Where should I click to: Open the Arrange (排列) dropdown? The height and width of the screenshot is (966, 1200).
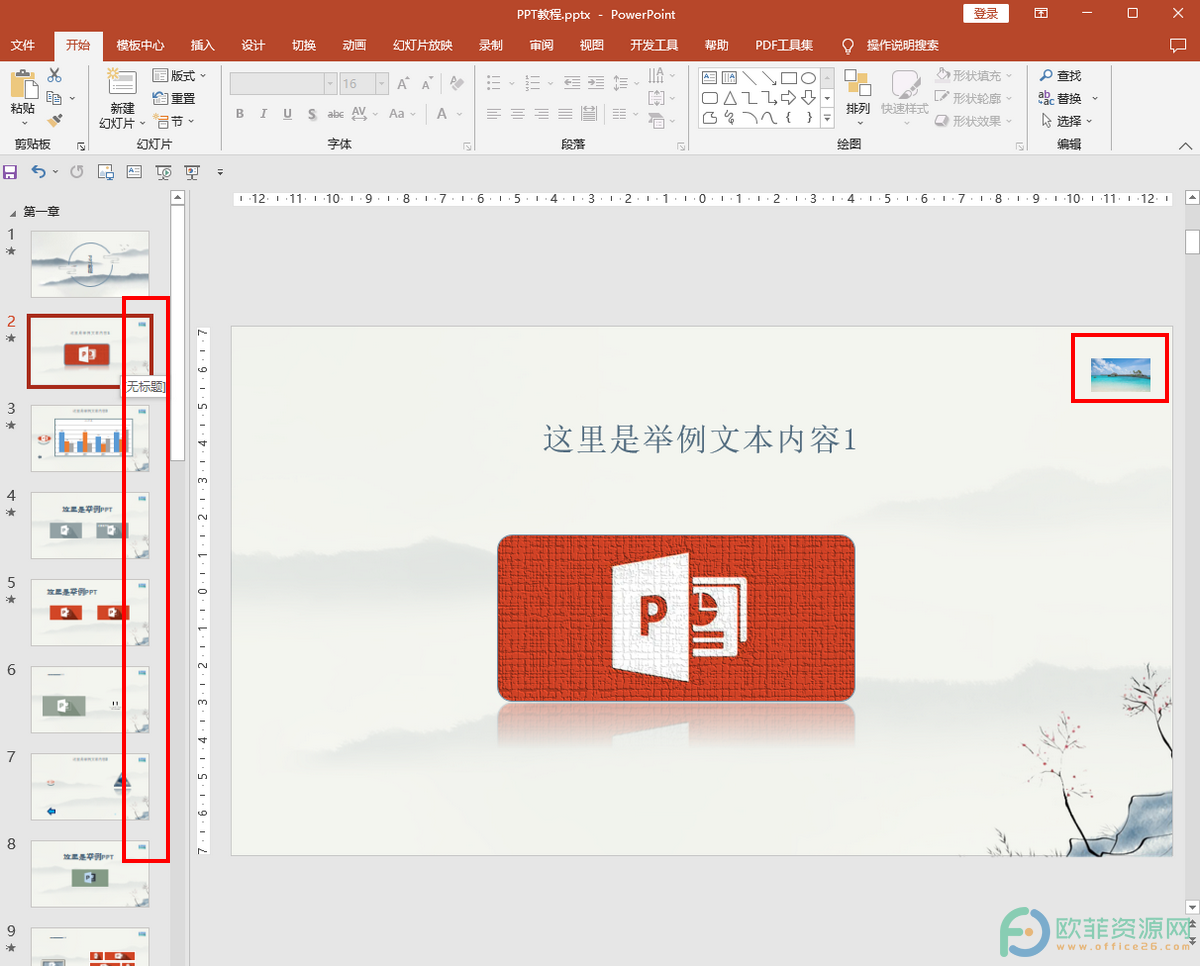tap(858, 95)
